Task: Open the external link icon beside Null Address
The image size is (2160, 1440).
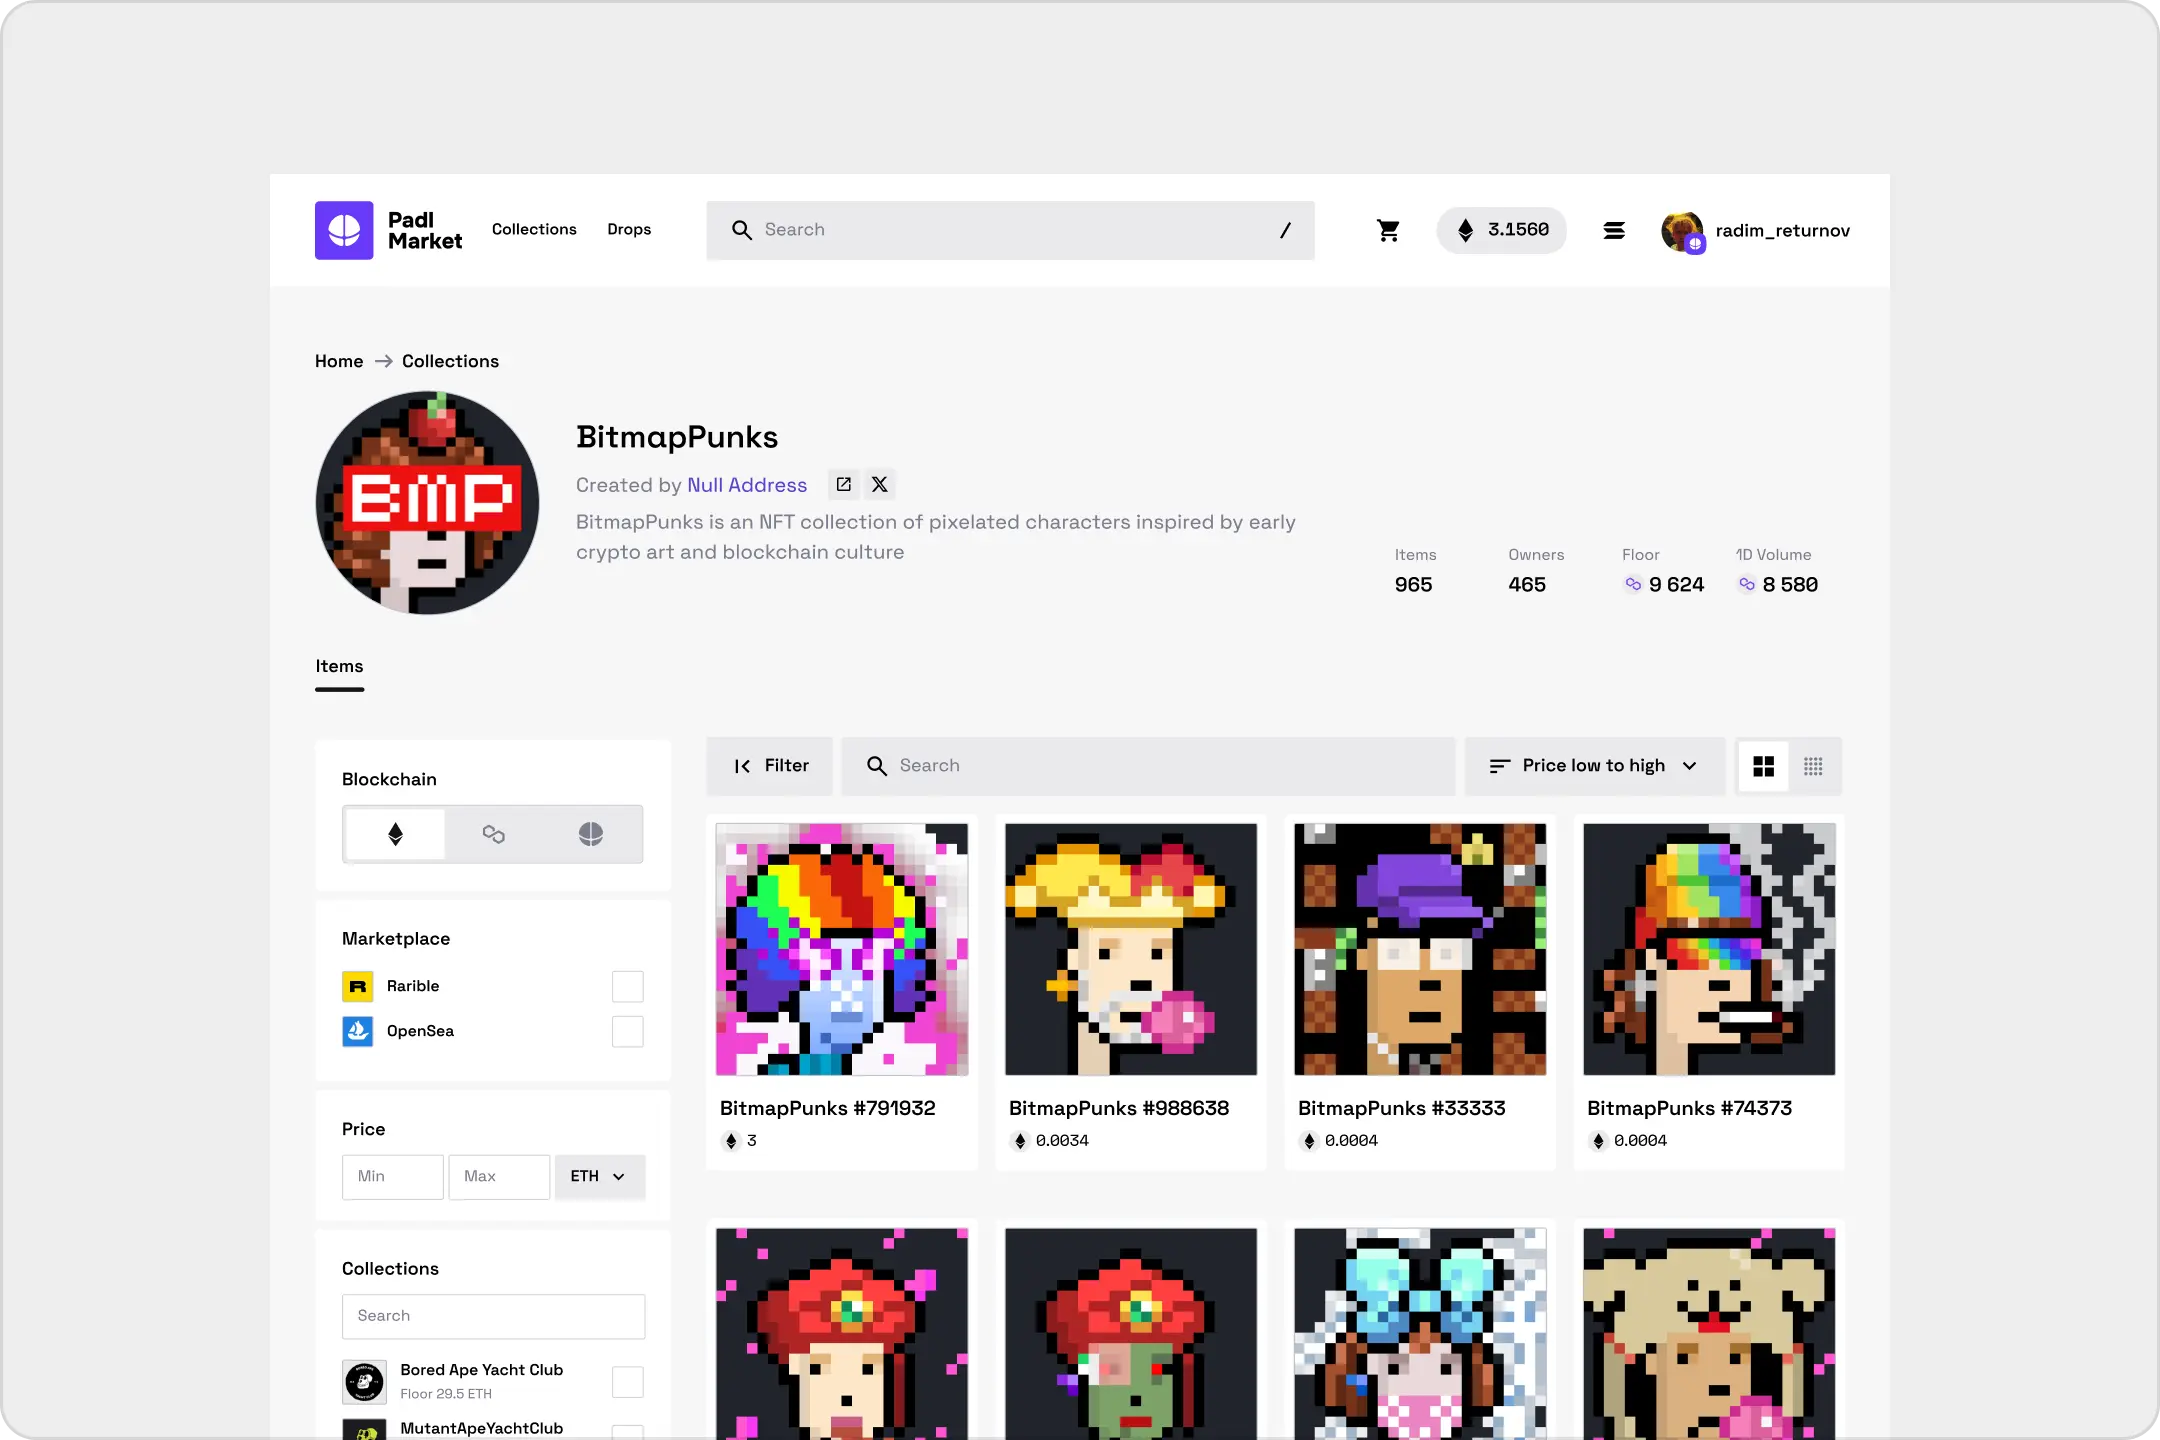Action: (x=844, y=485)
